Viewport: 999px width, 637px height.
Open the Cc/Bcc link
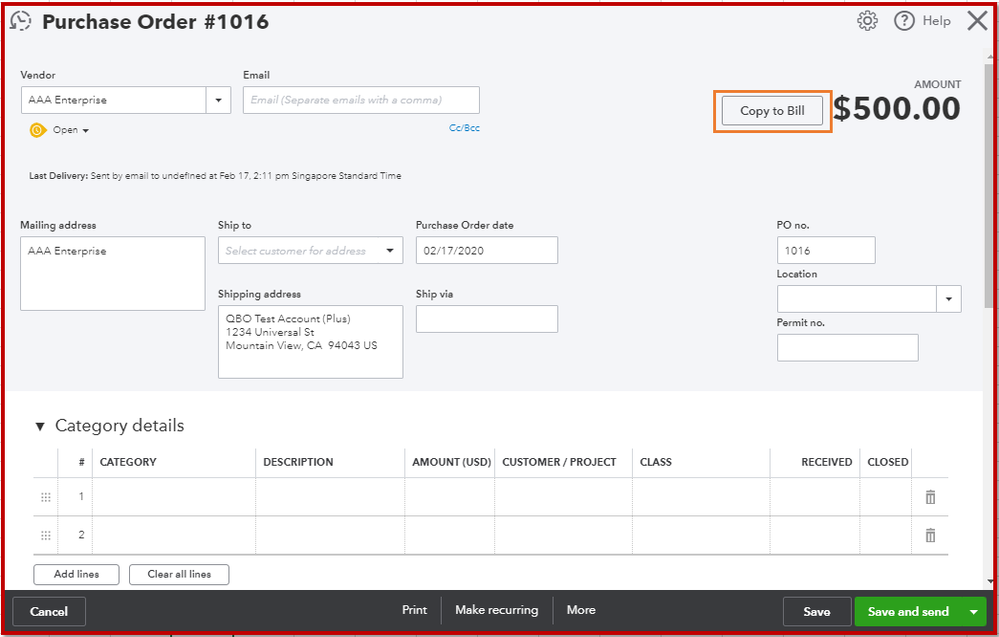pos(464,127)
